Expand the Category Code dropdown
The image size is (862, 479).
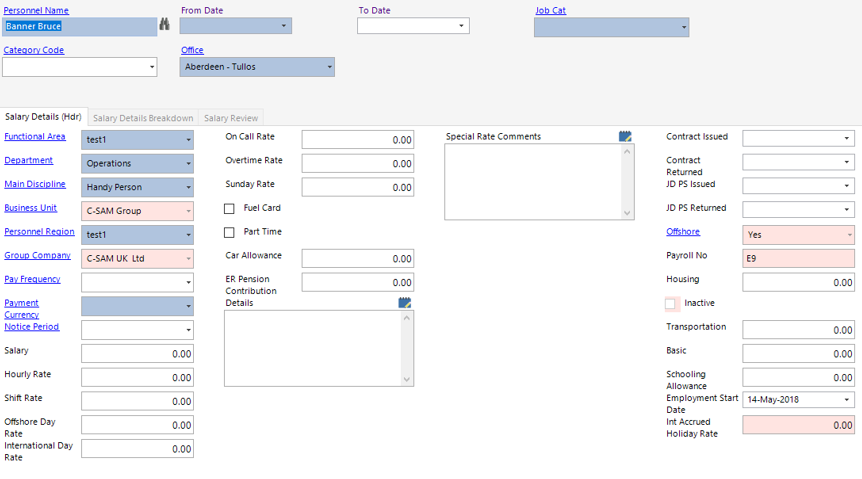click(x=152, y=67)
